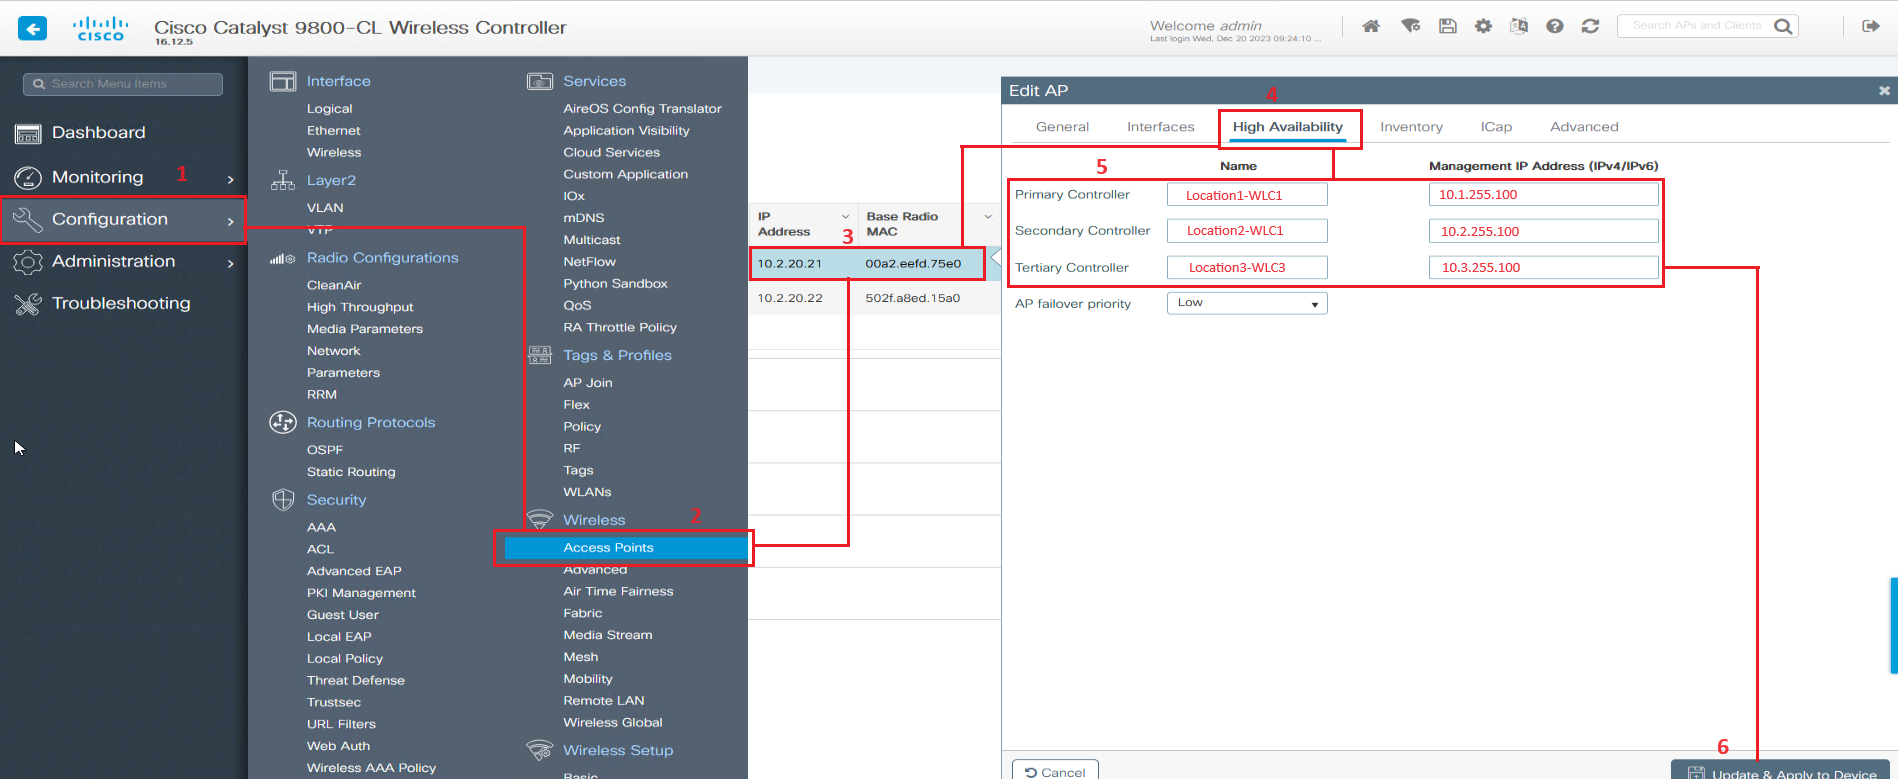Close the Edit AP panel
The image size is (1898, 779).
[x=1884, y=90]
